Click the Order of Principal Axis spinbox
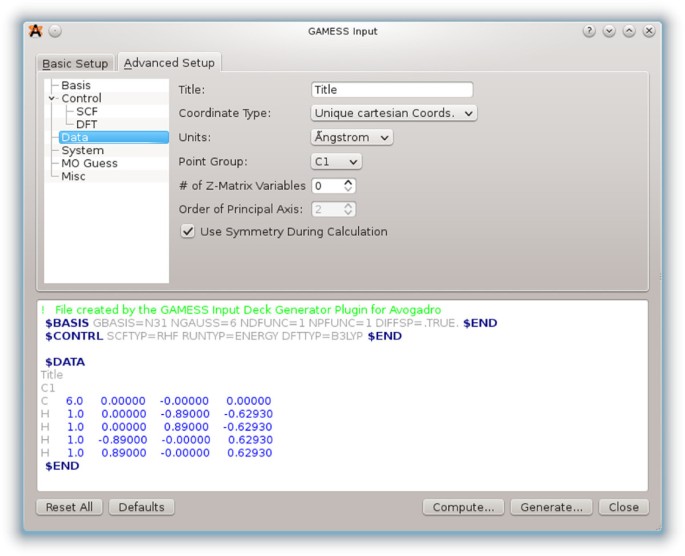Screen dimensions: 685x556 (x=334, y=209)
